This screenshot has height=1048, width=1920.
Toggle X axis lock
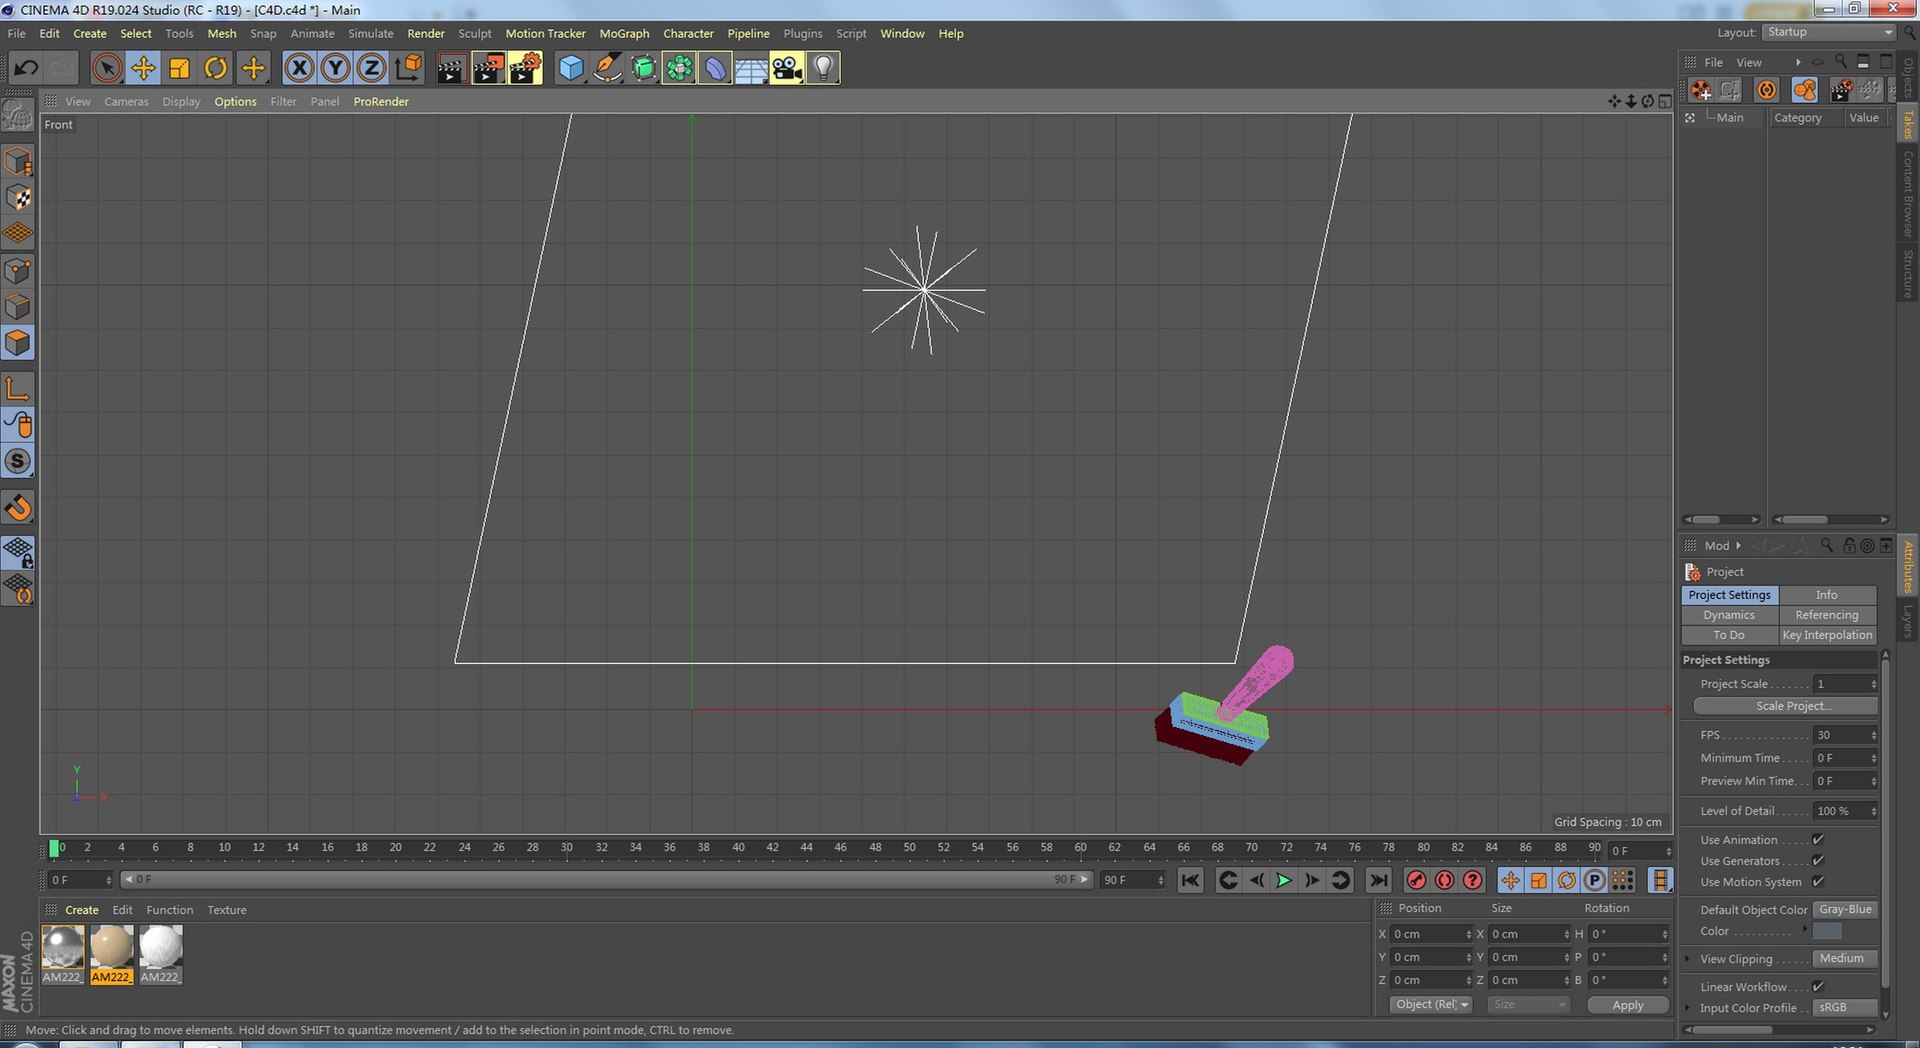click(299, 68)
